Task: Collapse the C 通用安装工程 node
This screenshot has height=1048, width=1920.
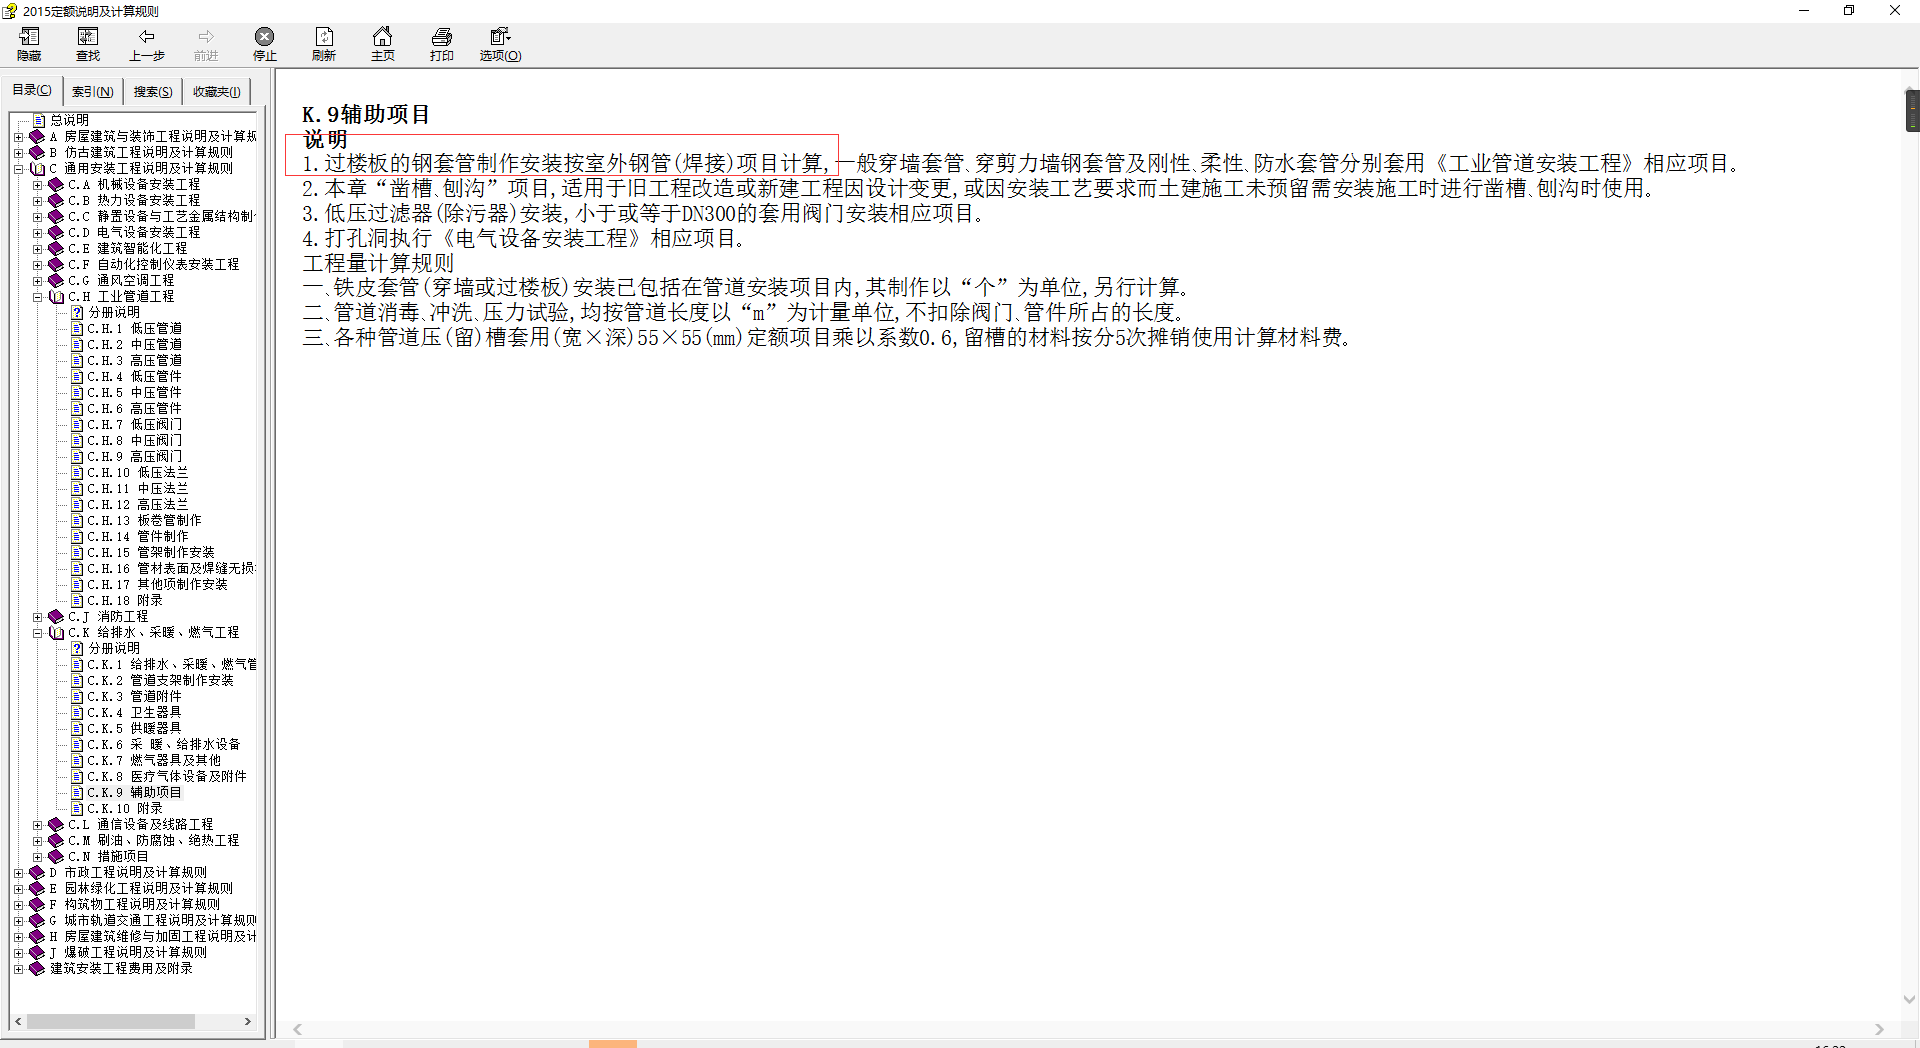Action: click(18, 169)
